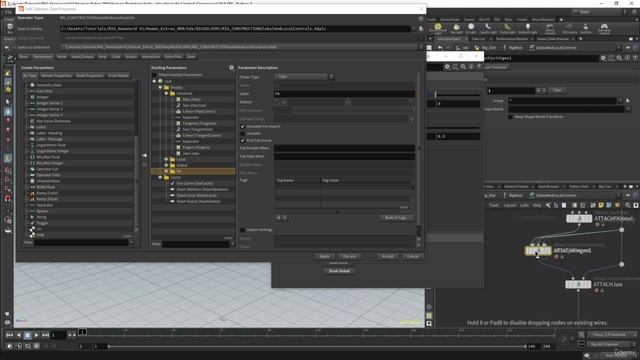This screenshot has width=640, height=360.
Task: Select the Label parameter type
Action: tap(41, 127)
